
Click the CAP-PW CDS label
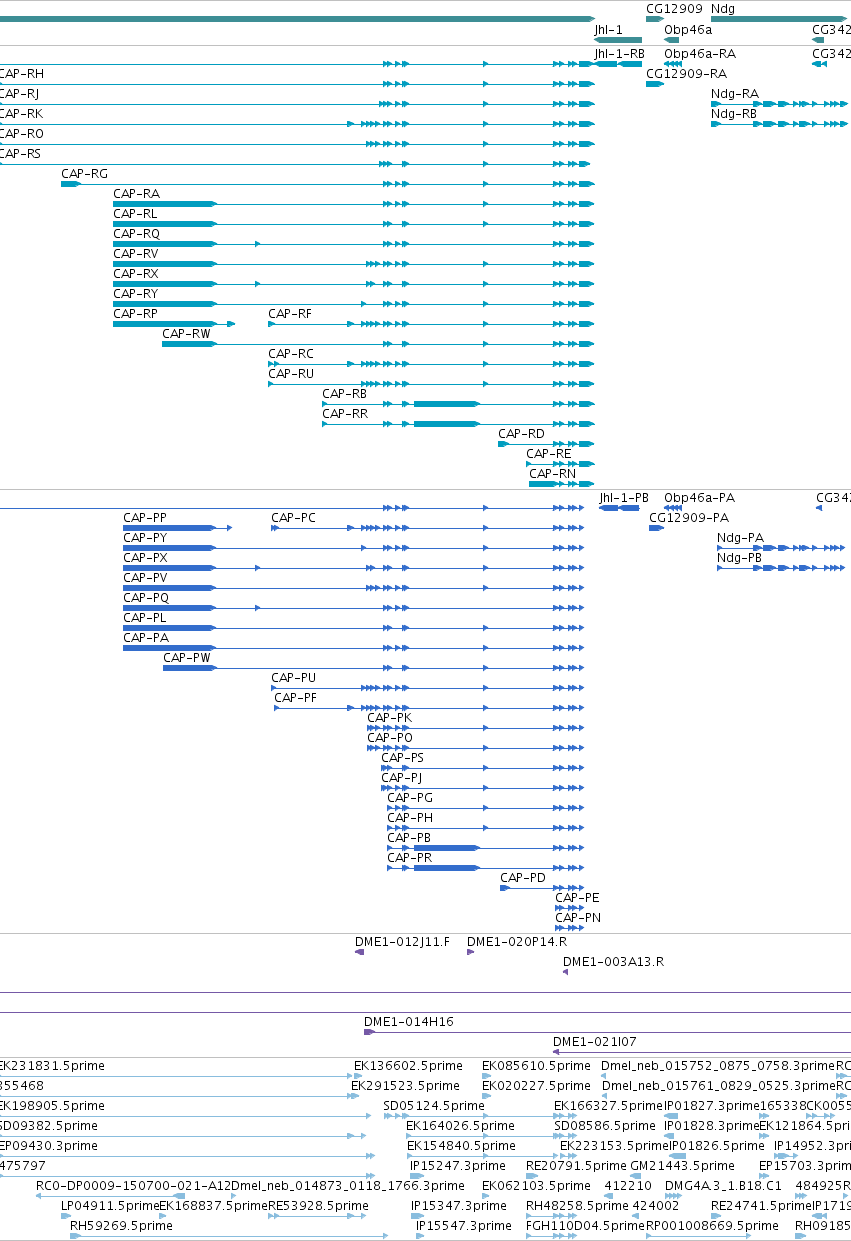pyautogui.click(x=187, y=658)
